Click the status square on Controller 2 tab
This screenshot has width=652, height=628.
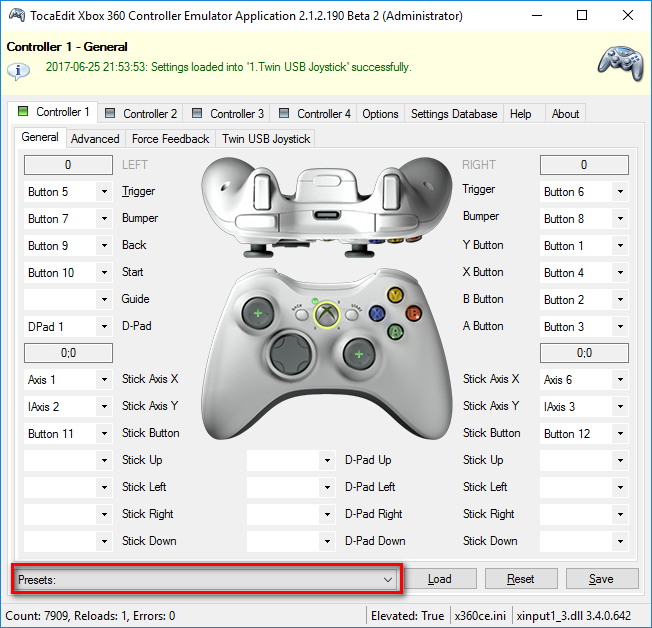pos(110,113)
